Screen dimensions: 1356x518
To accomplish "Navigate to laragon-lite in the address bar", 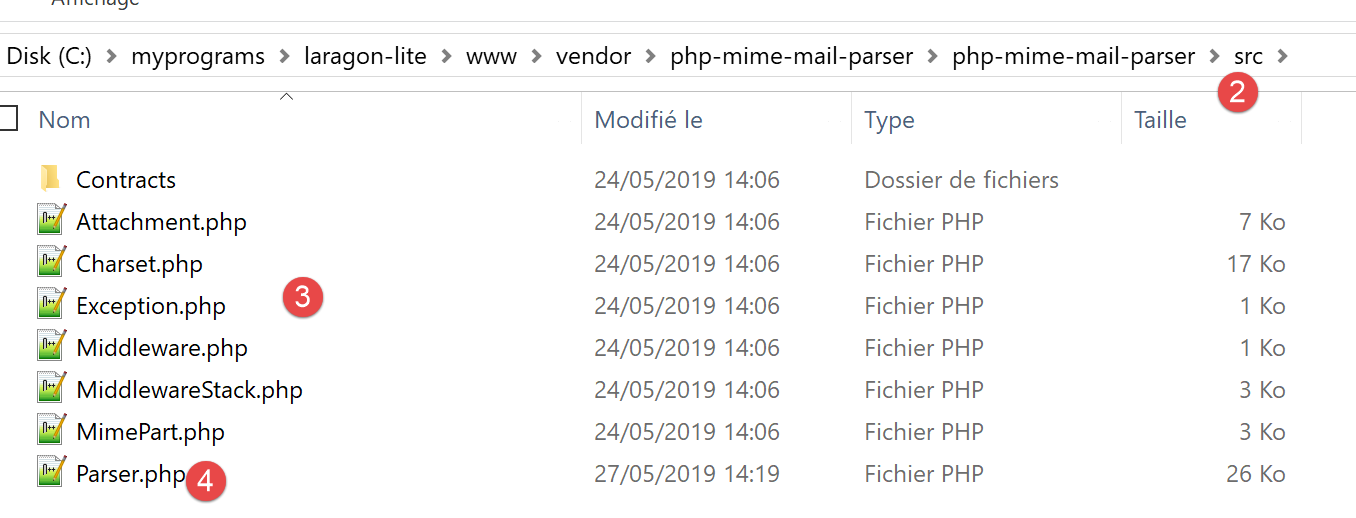I will tap(365, 56).
